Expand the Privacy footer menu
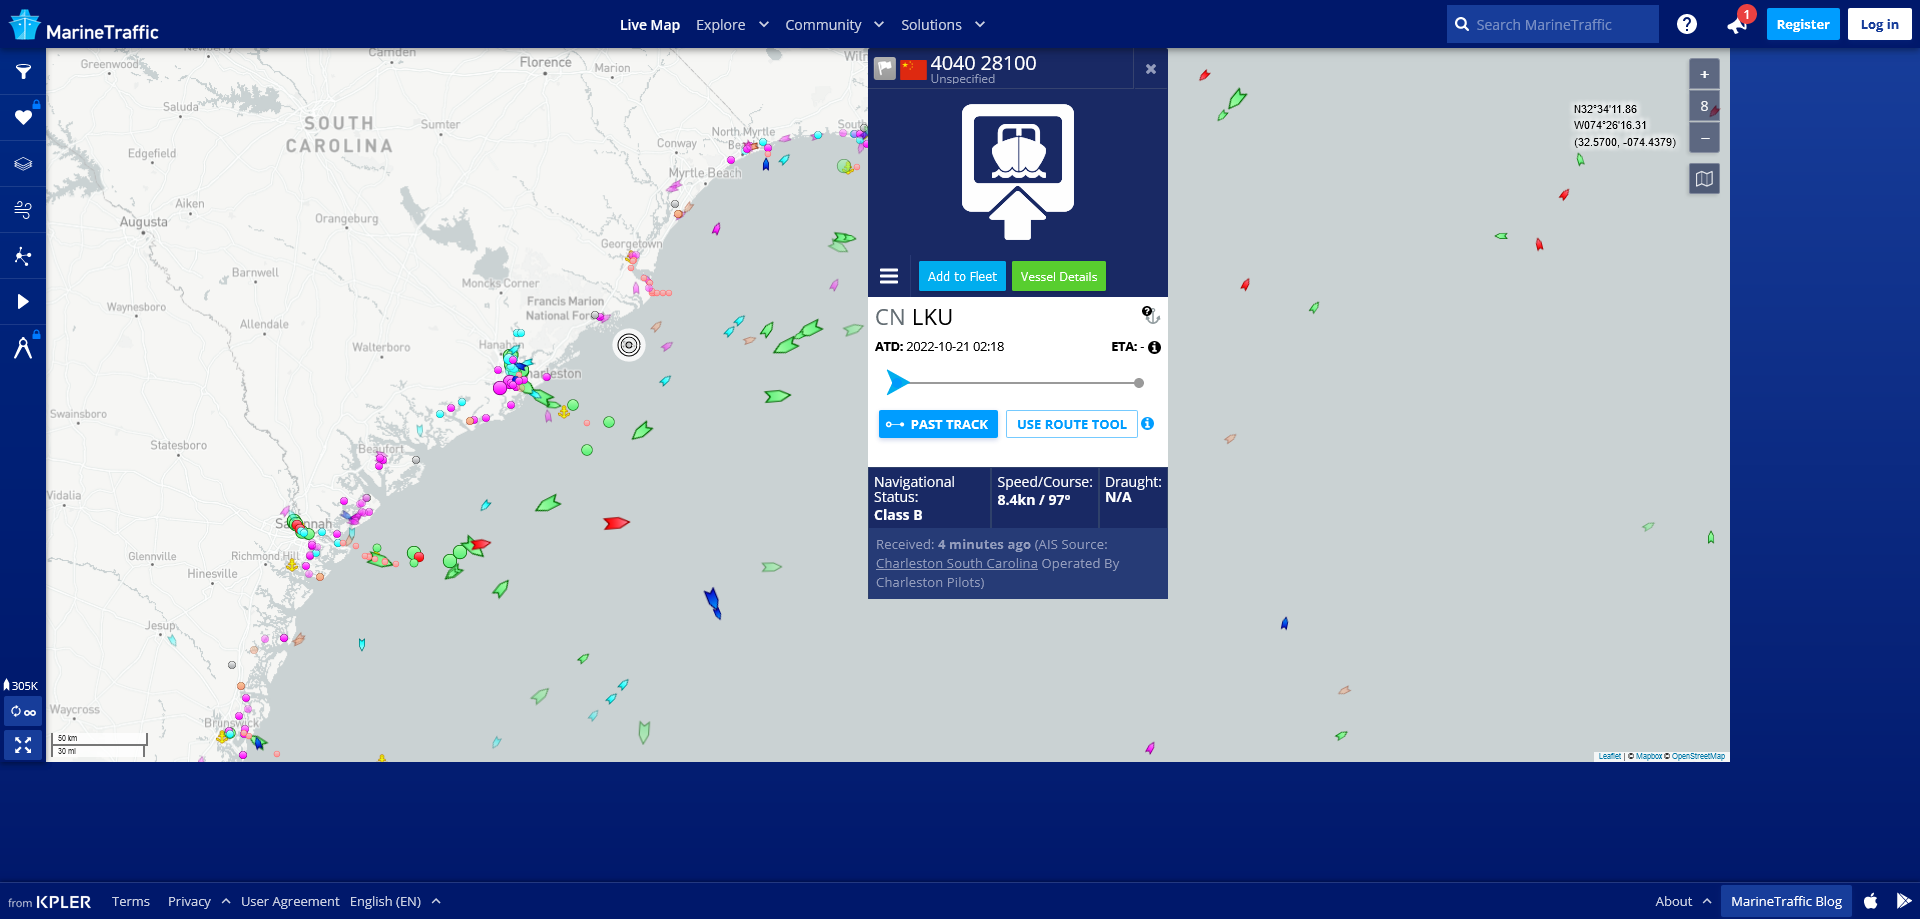Viewport: 1920px width, 919px height. point(199,901)
